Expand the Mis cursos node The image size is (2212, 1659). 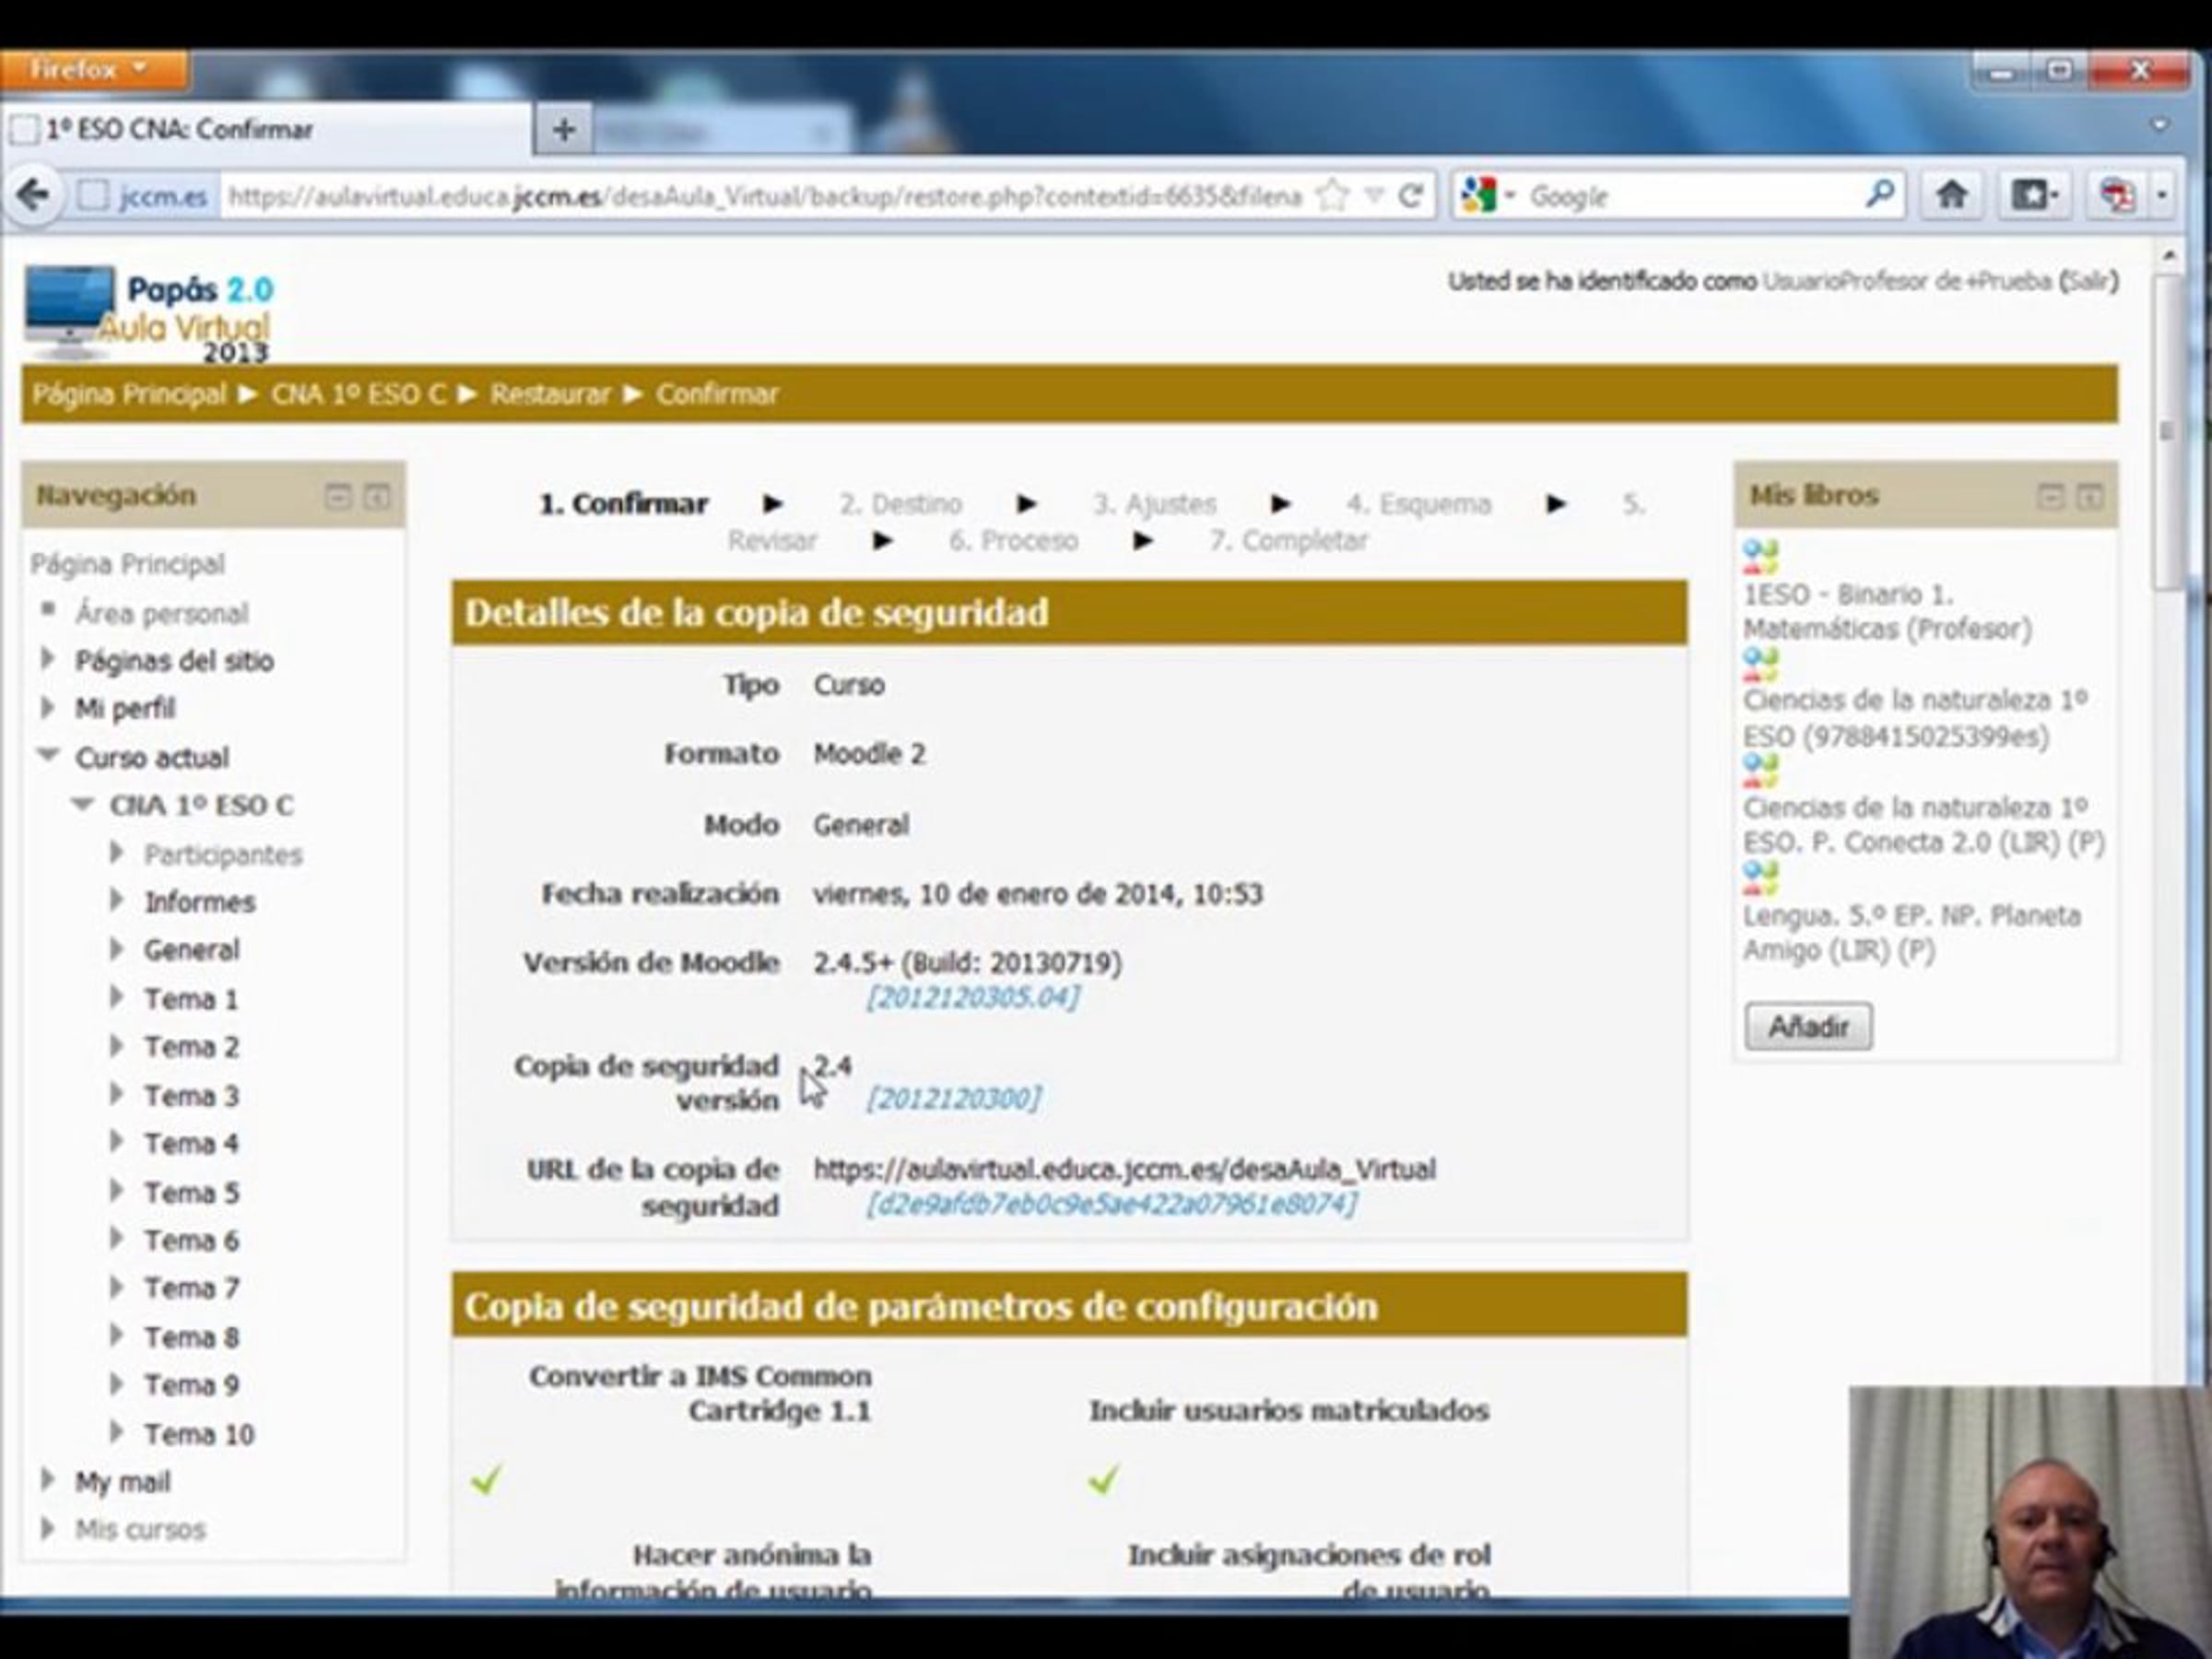coord(47,1528)
